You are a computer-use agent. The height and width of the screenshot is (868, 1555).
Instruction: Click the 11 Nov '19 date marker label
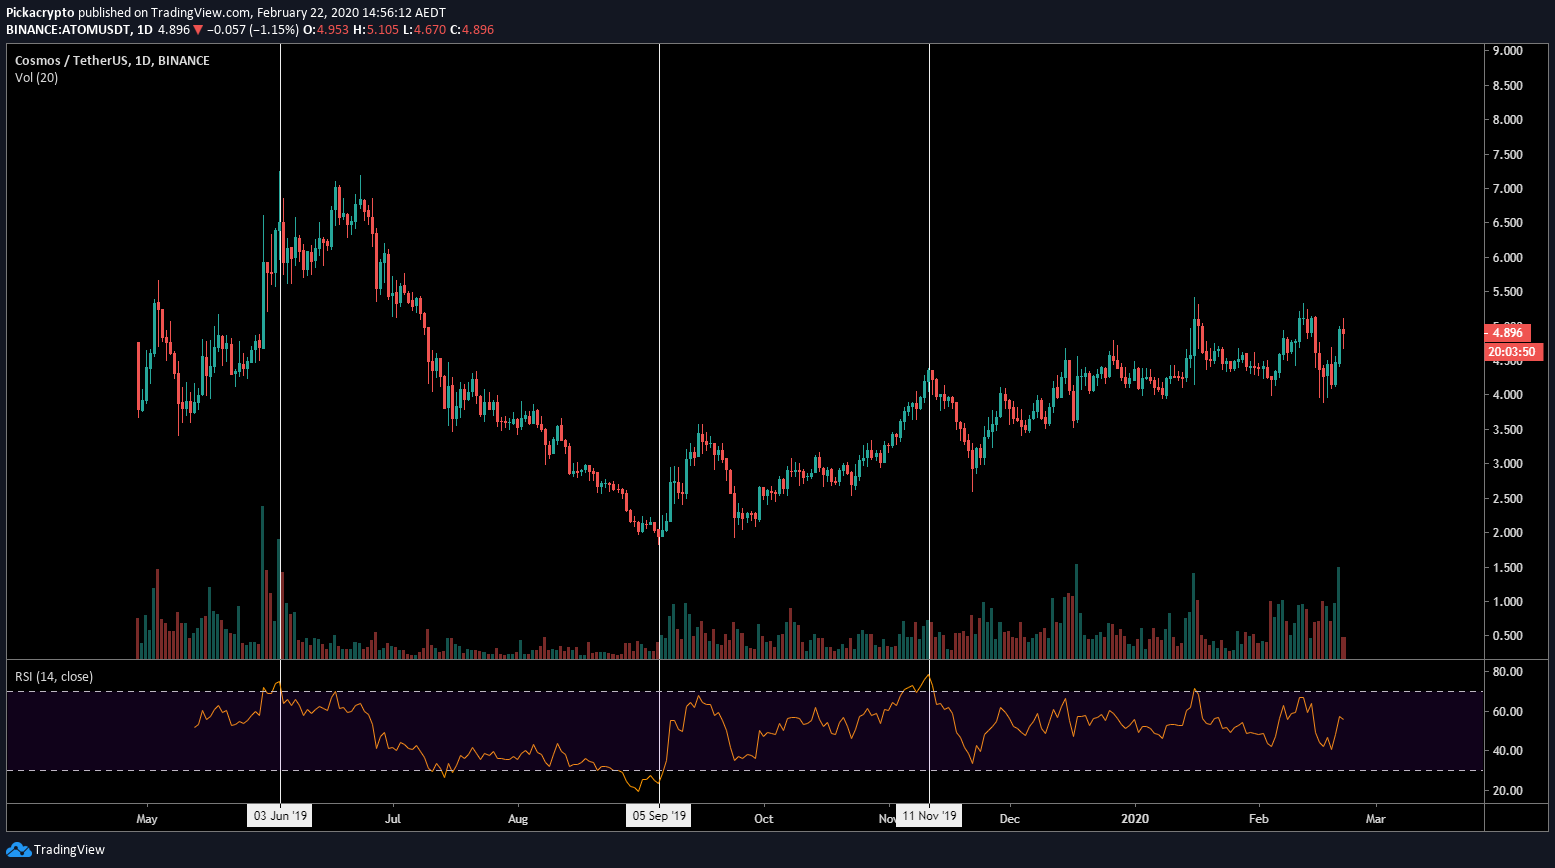tap(930, 816)
